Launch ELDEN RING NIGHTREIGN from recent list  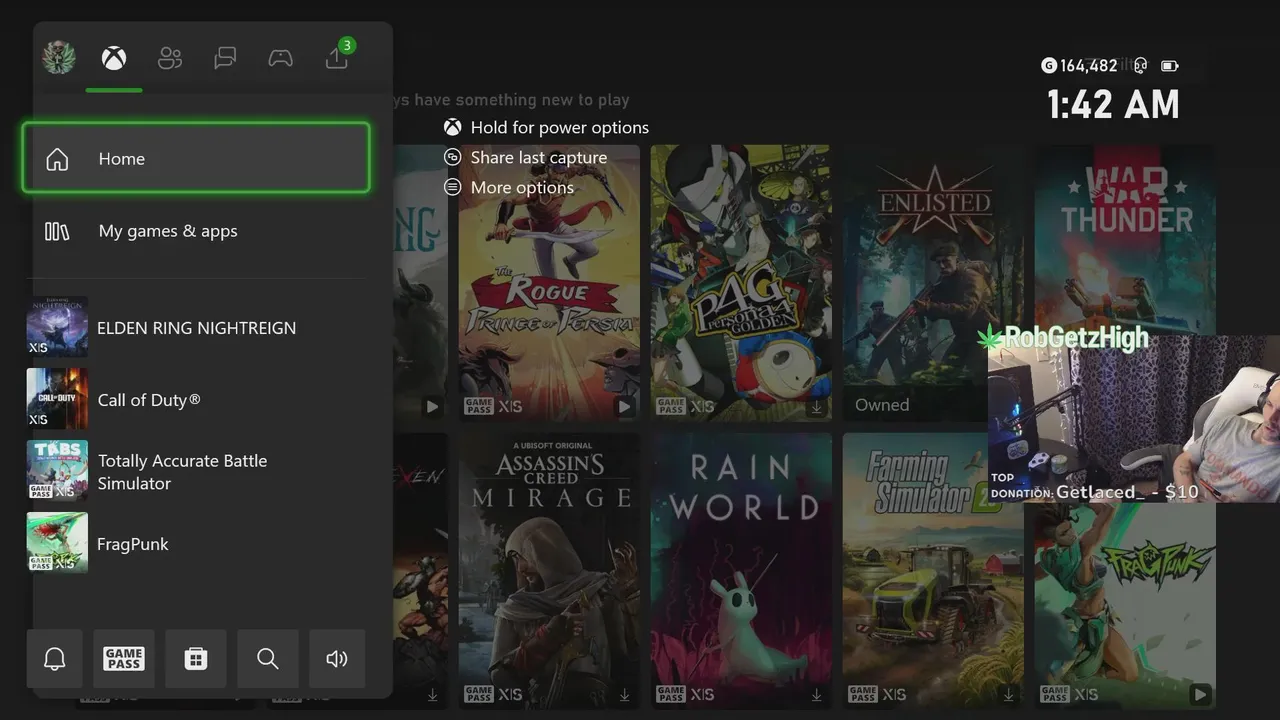point(196,327)
